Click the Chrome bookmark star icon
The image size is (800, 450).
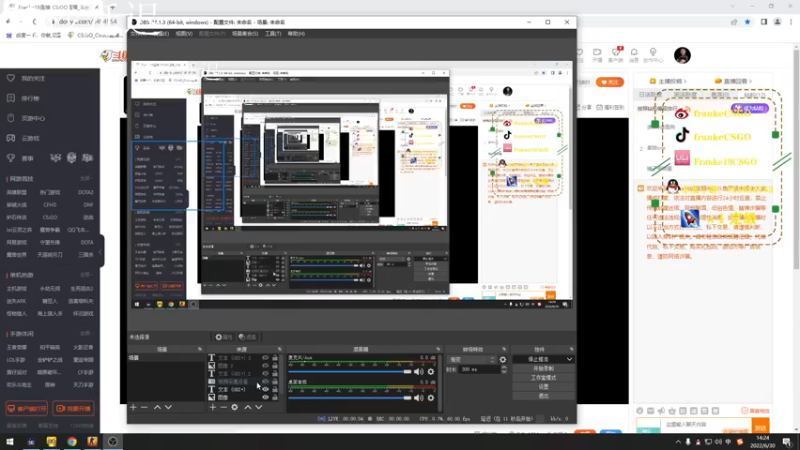pos(747,22)
